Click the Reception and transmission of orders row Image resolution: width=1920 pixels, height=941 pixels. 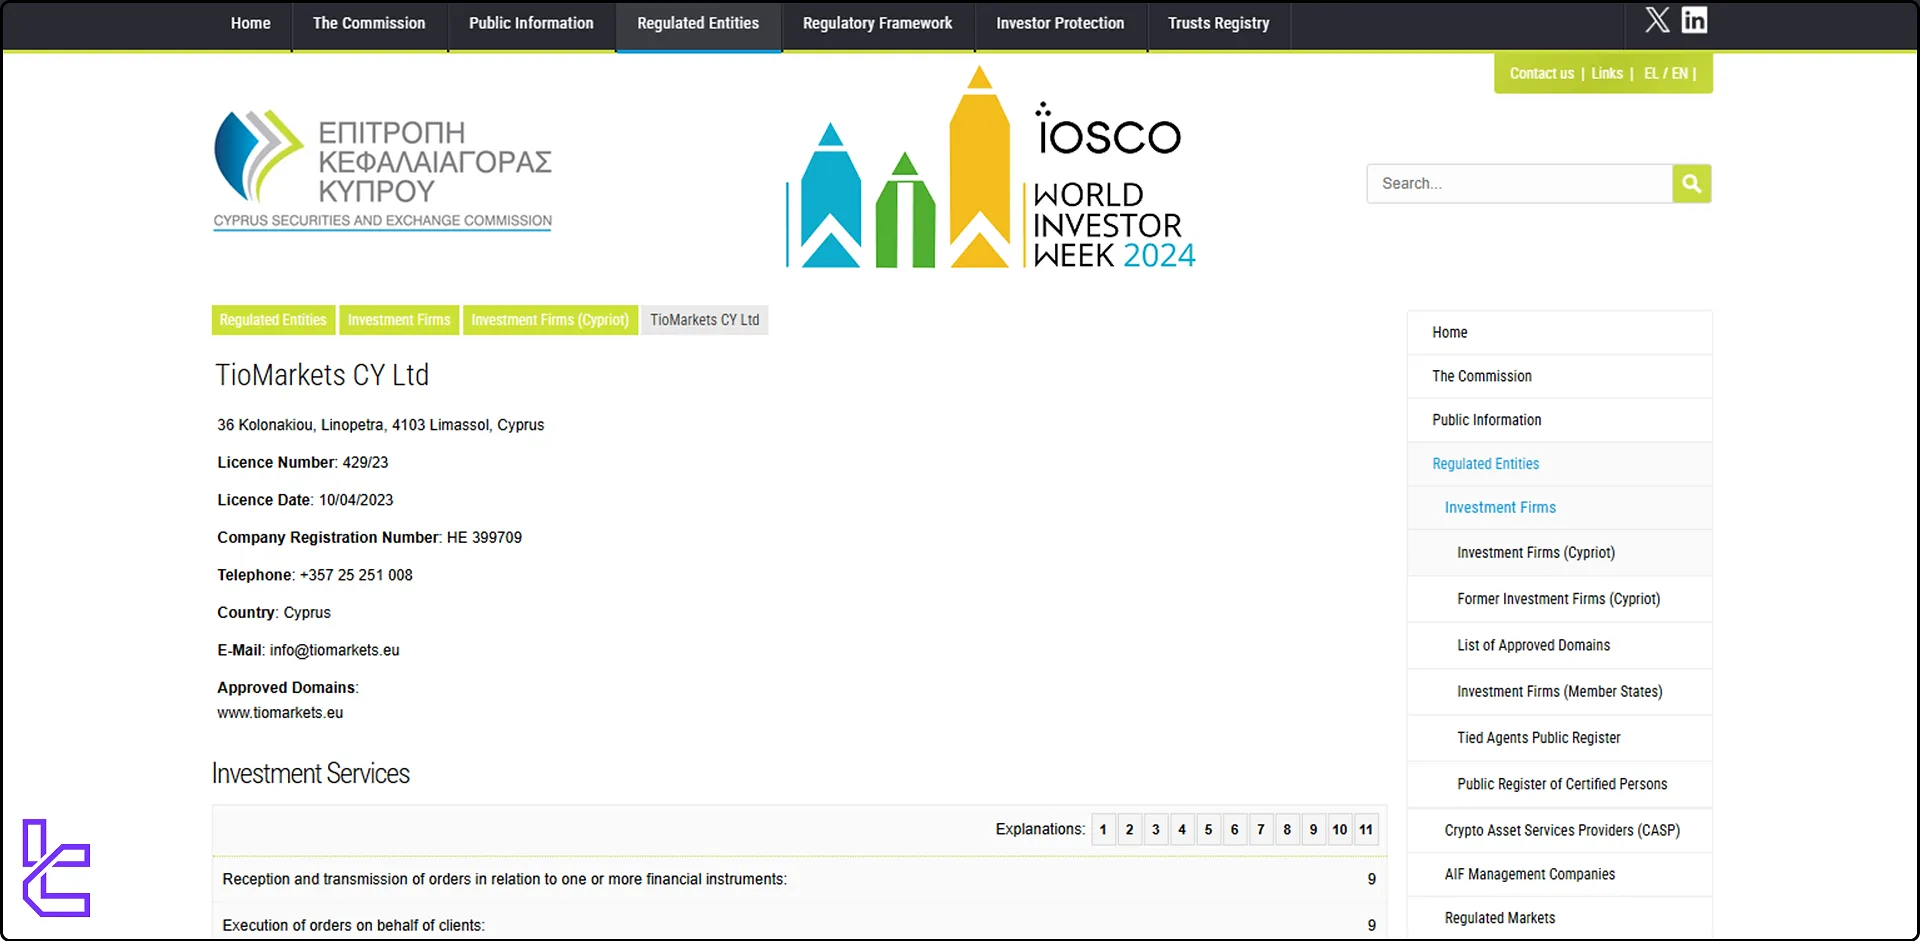pyautogui.click(x=799, y=879)
